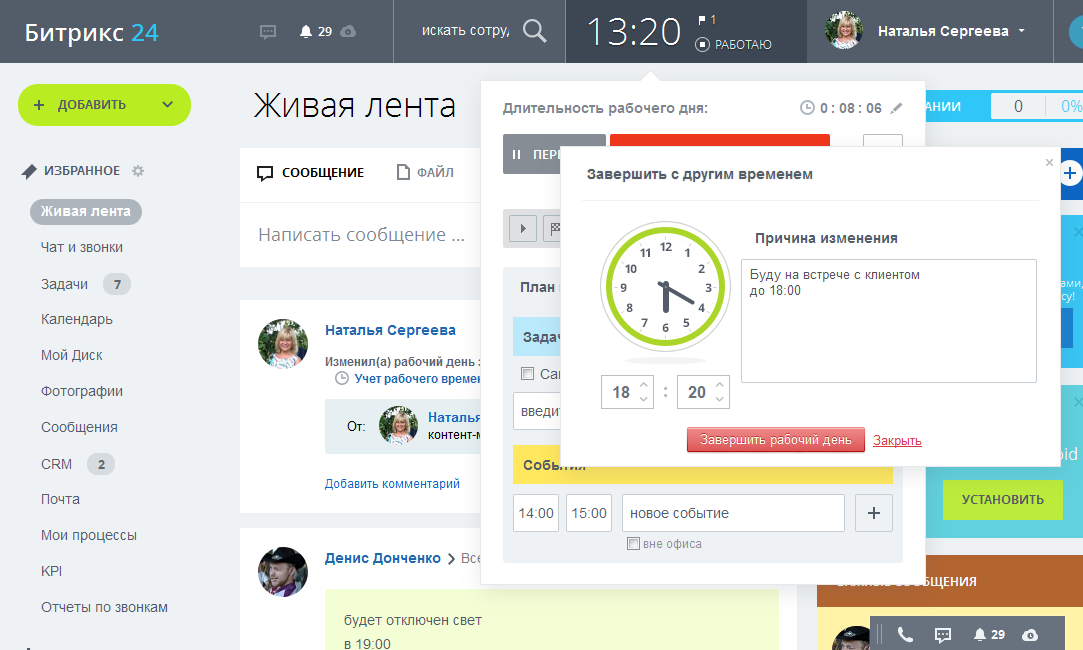Click the notifications bell in top header
The height and width of the screenshot is (650, 1083).
306,31
